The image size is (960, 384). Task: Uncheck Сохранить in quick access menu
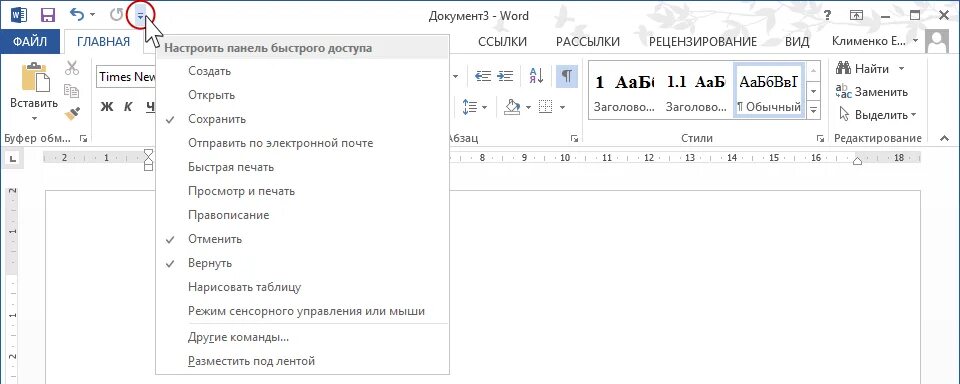click(x=302, y=119)
